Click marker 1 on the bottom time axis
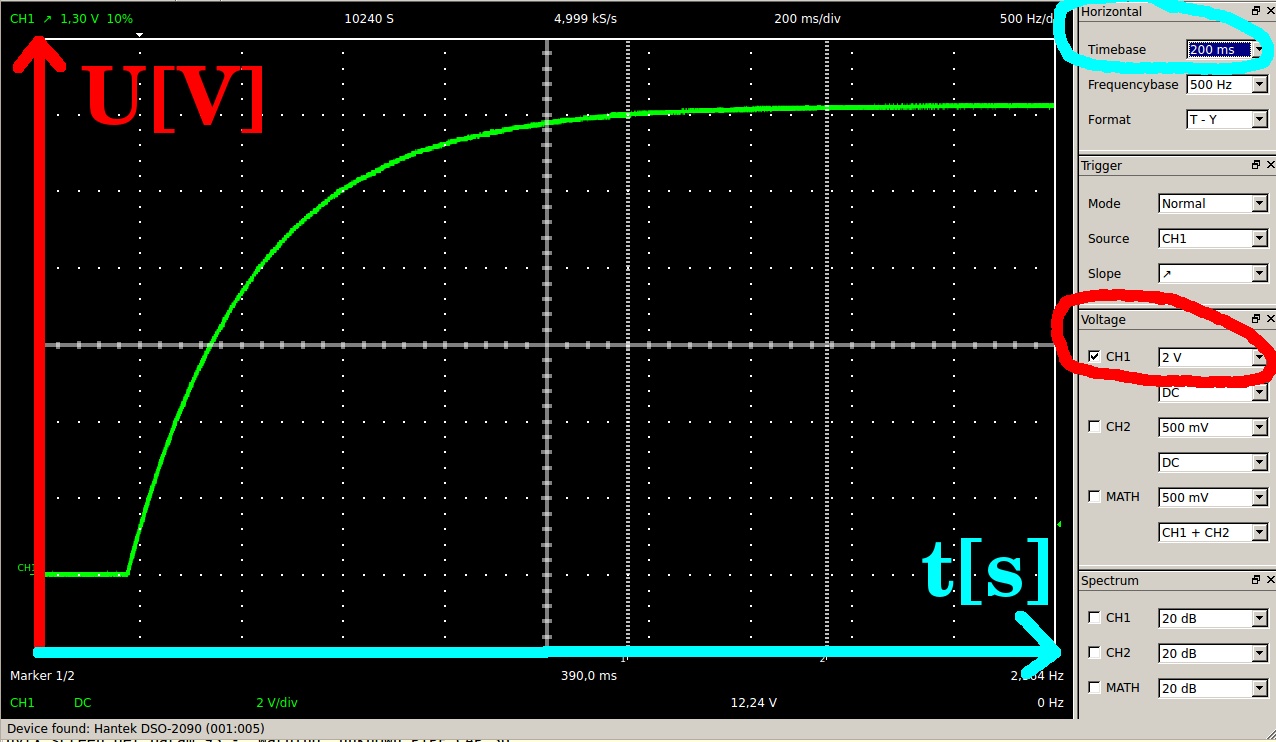Viewport: 1276px width, 742px height. point(625,658)
